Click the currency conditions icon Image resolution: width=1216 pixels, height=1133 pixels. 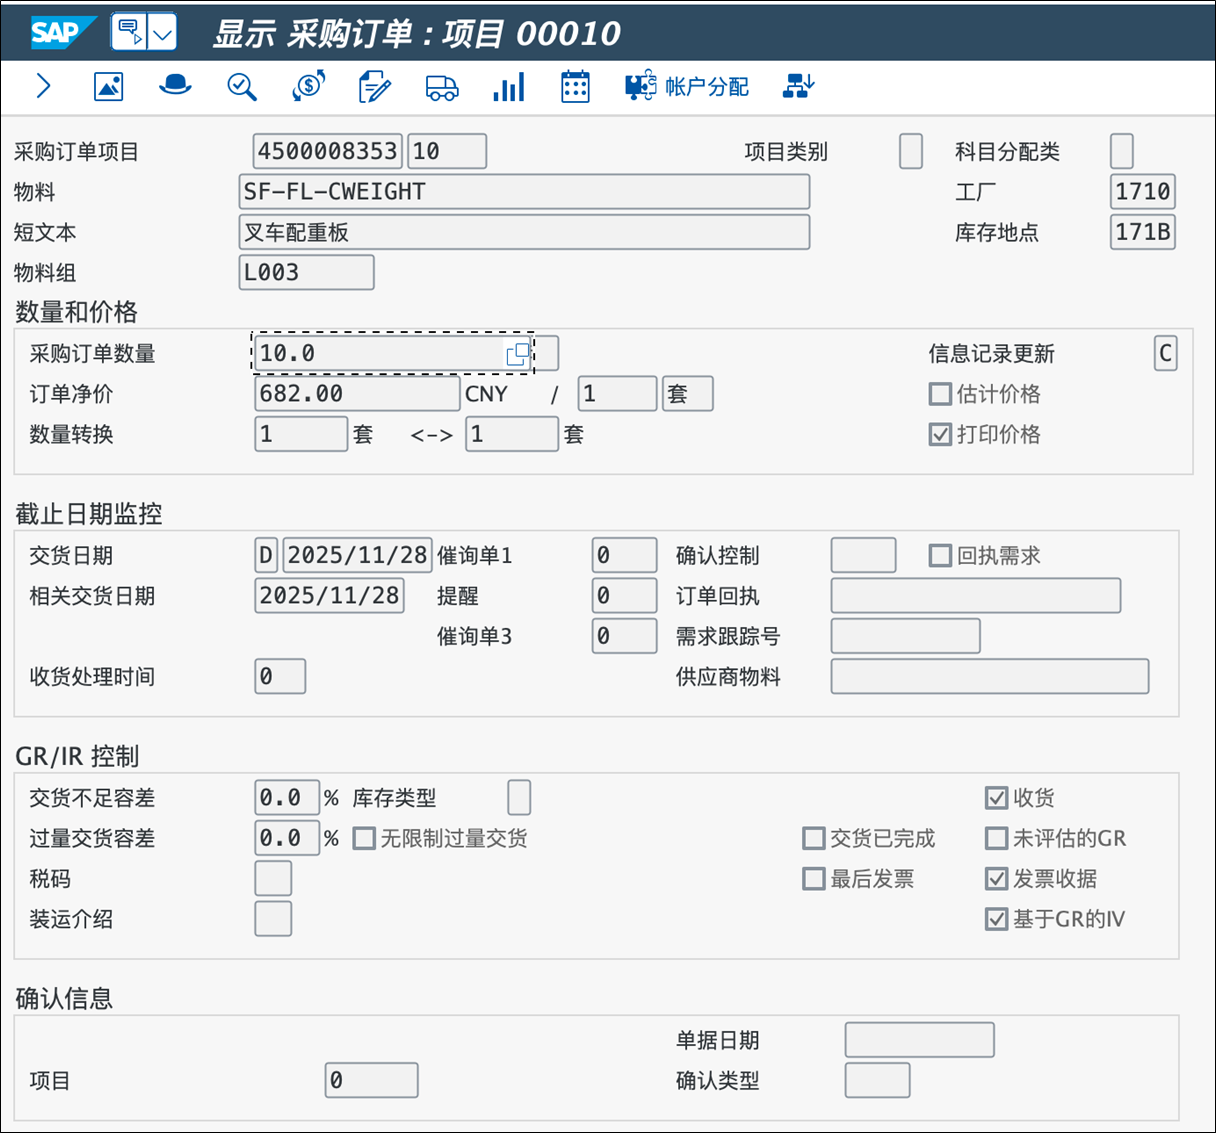point(309,87)
